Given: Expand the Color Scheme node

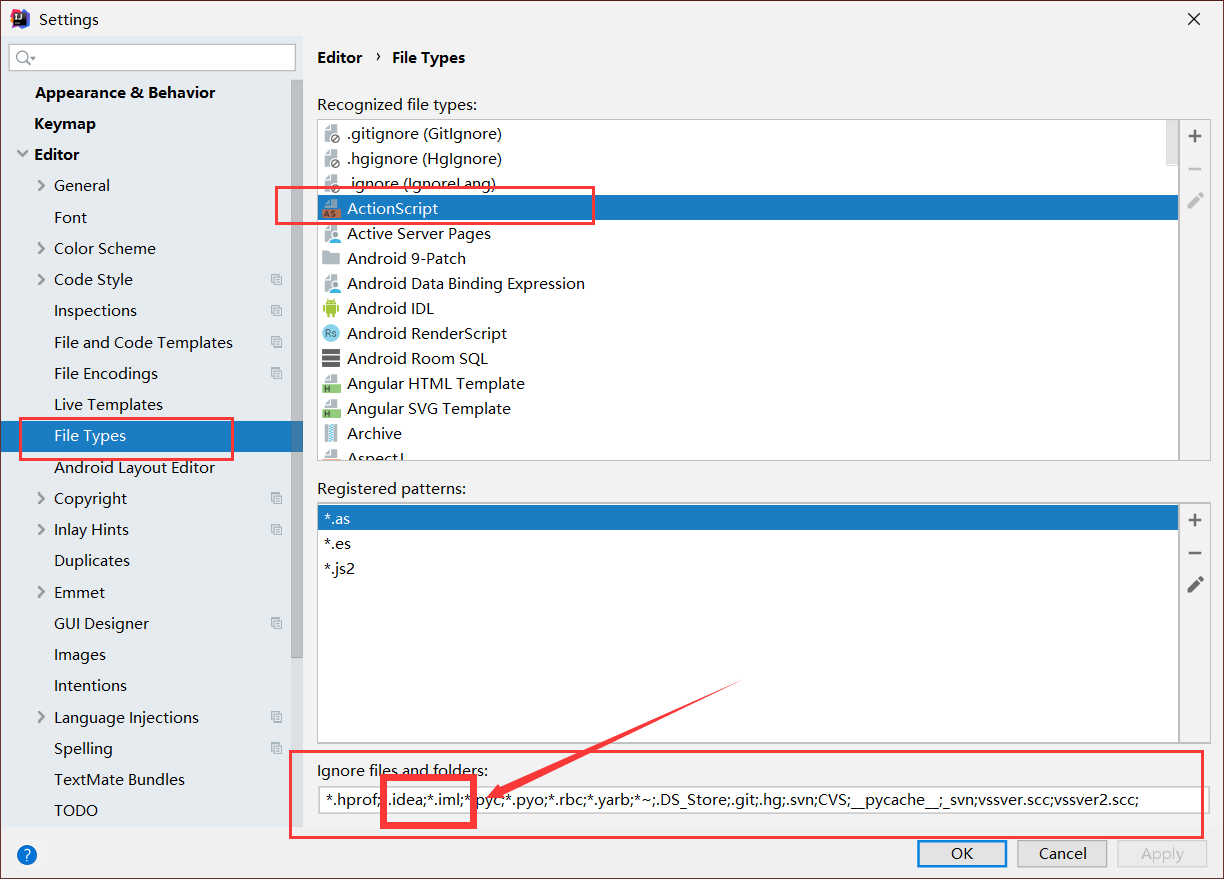Looking at the screenshot, I should click(x=41, y=249).
